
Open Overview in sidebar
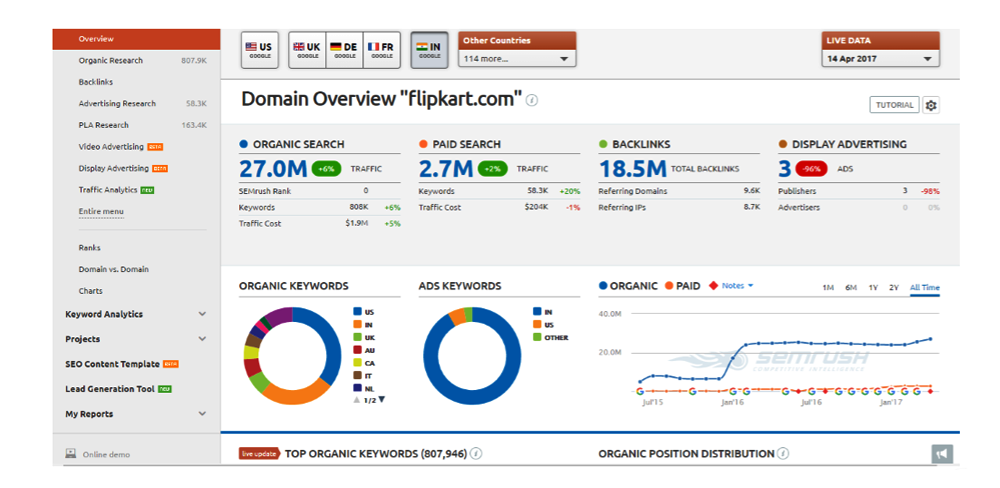tap(136, 39)
